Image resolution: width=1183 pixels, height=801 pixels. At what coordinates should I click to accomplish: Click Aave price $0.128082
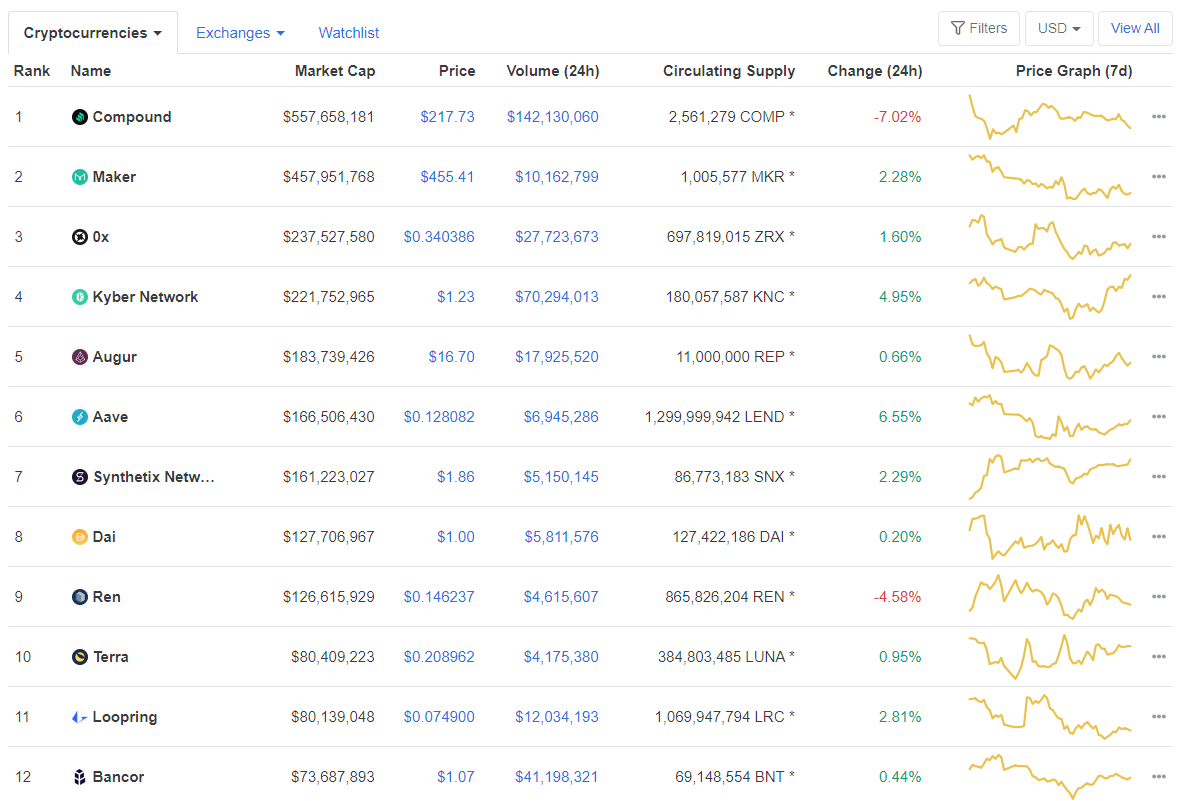[439, 417]
